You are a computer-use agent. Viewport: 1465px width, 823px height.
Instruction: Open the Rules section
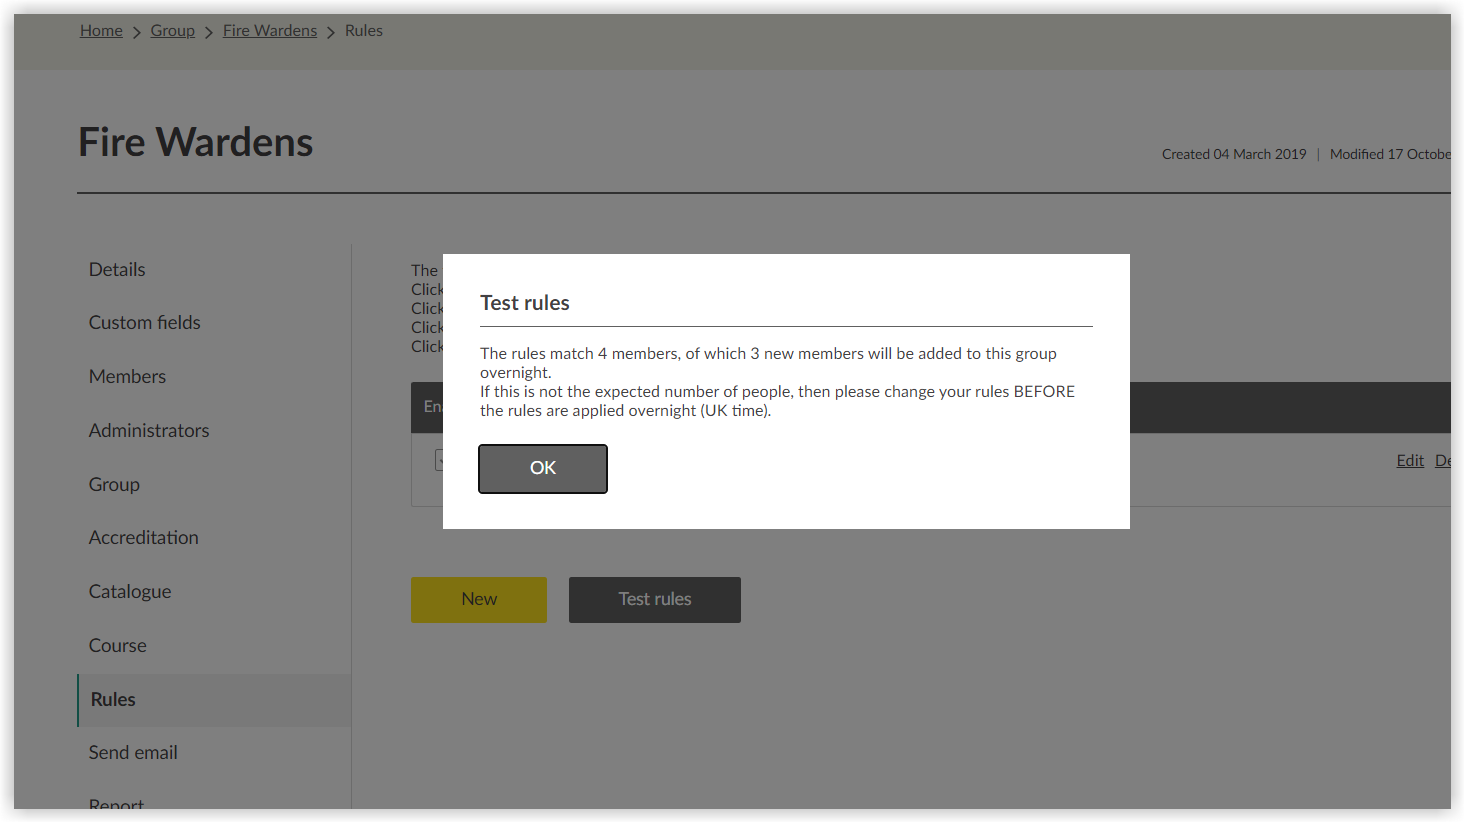(x=112, y=699)
